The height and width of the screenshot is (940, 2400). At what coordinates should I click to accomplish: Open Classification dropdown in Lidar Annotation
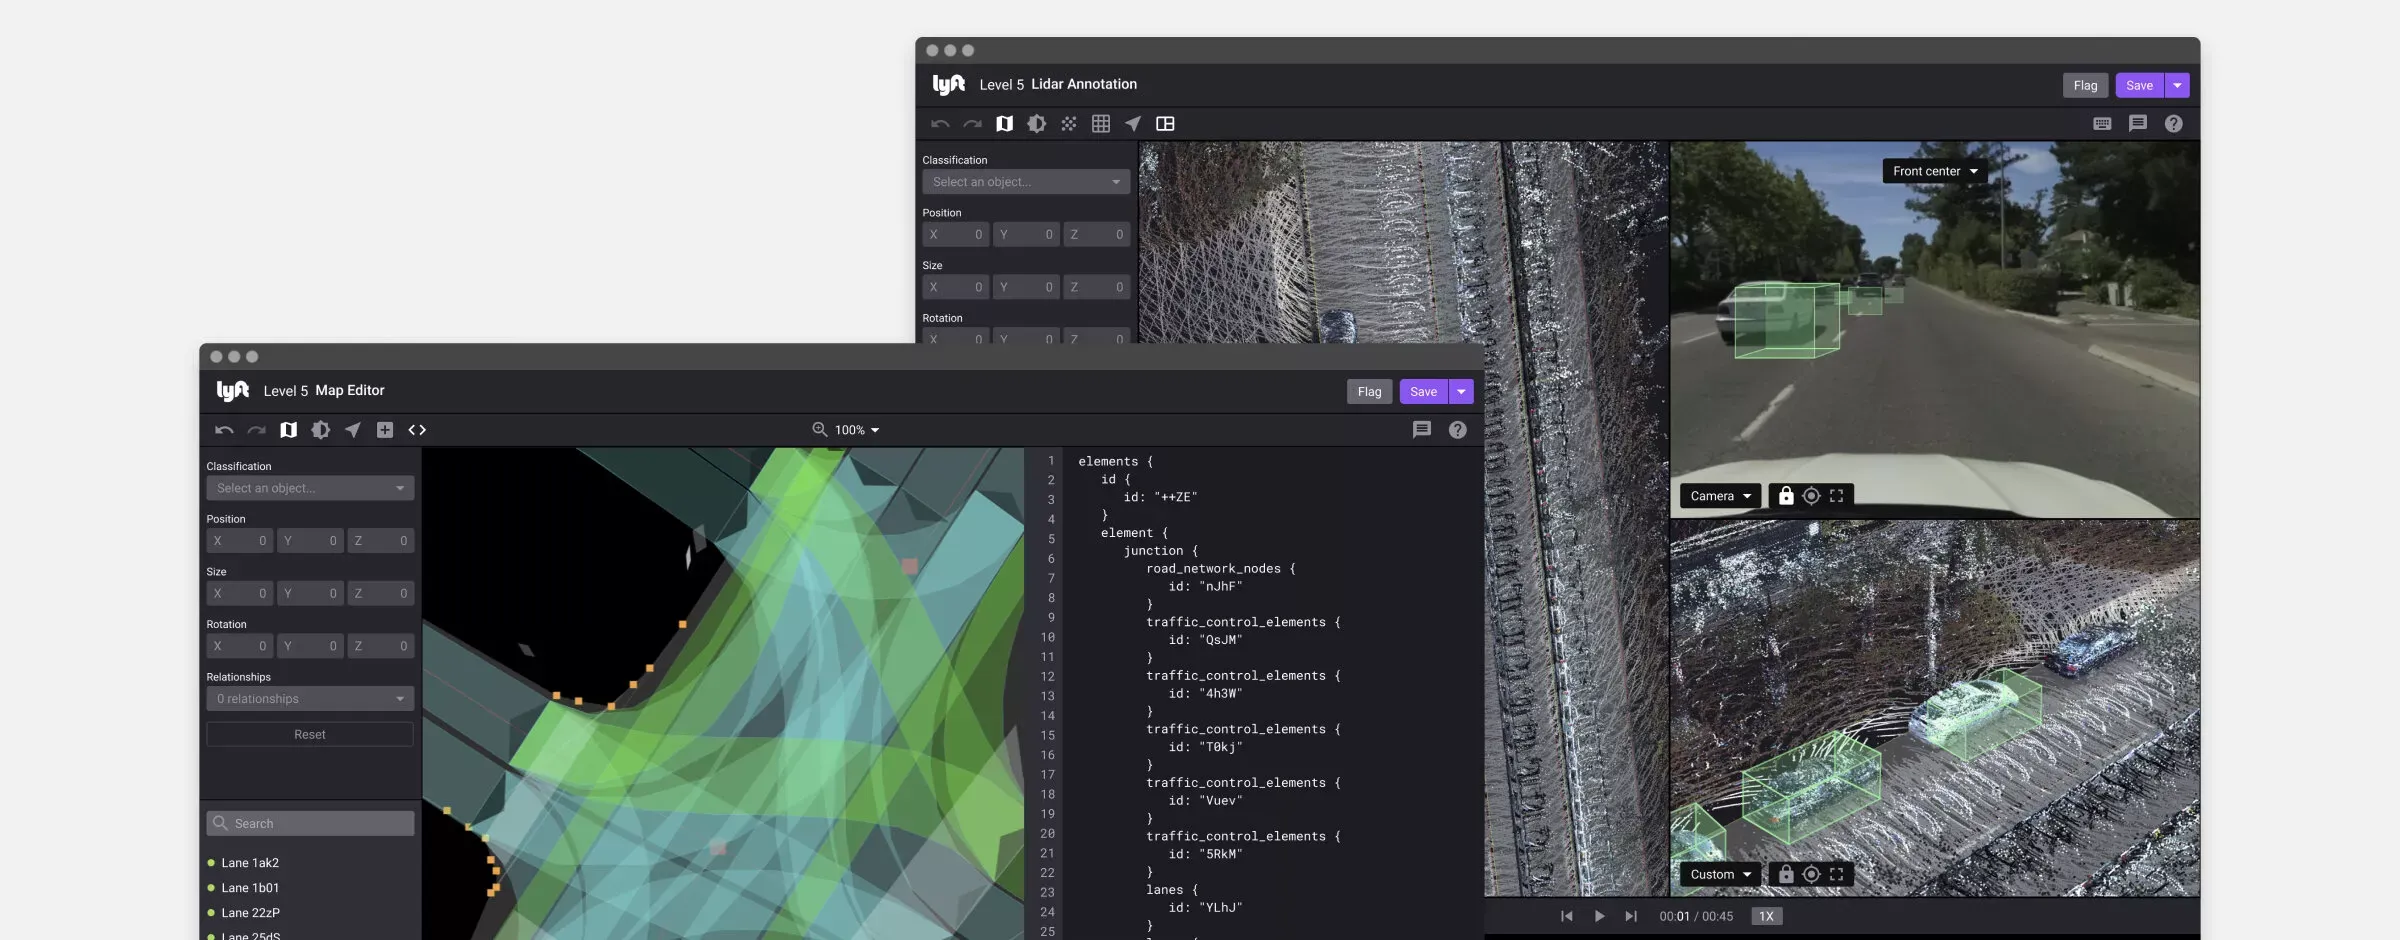point(1026,182)
